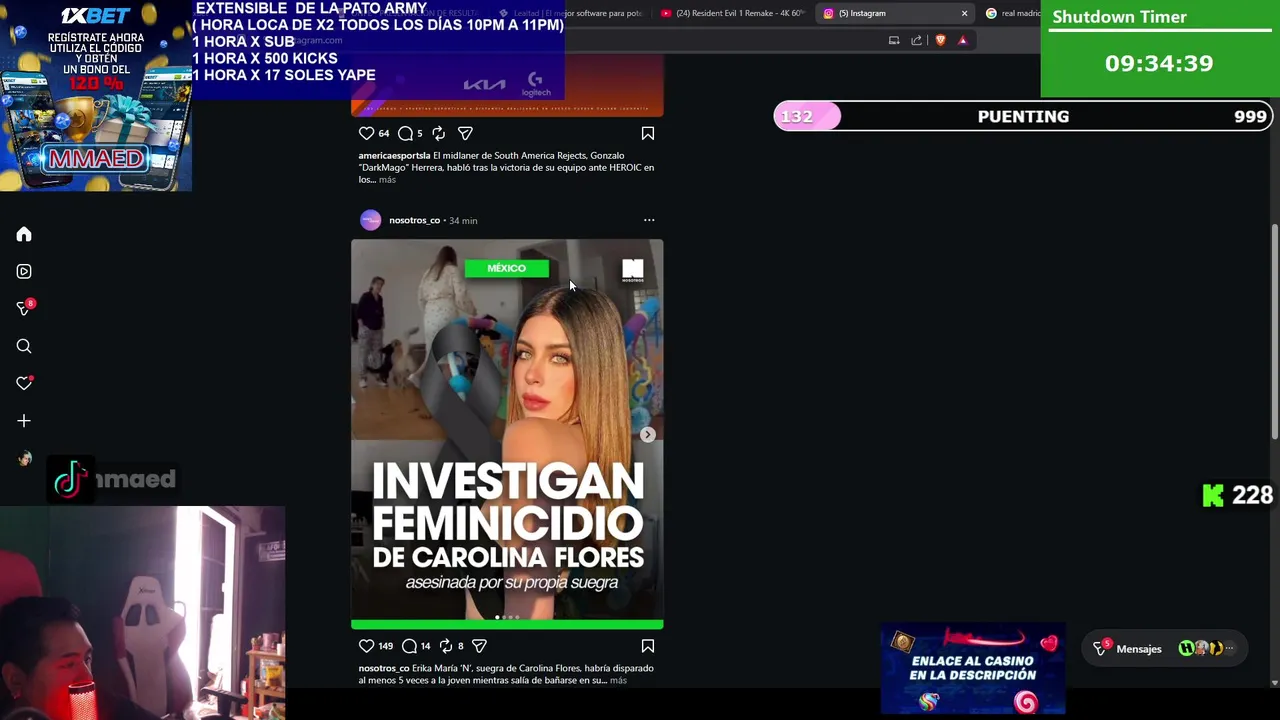Click the 34 min post timestamp
1280x720 pixels.
click(x=463, y=221)
